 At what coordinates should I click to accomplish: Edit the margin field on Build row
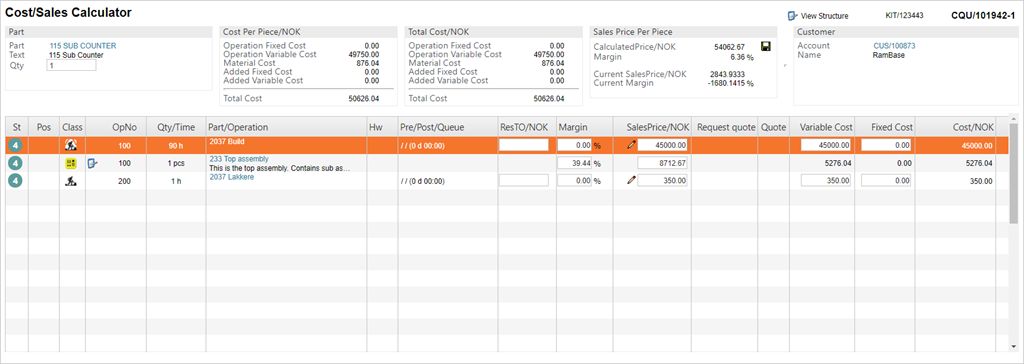pos(575,145)
